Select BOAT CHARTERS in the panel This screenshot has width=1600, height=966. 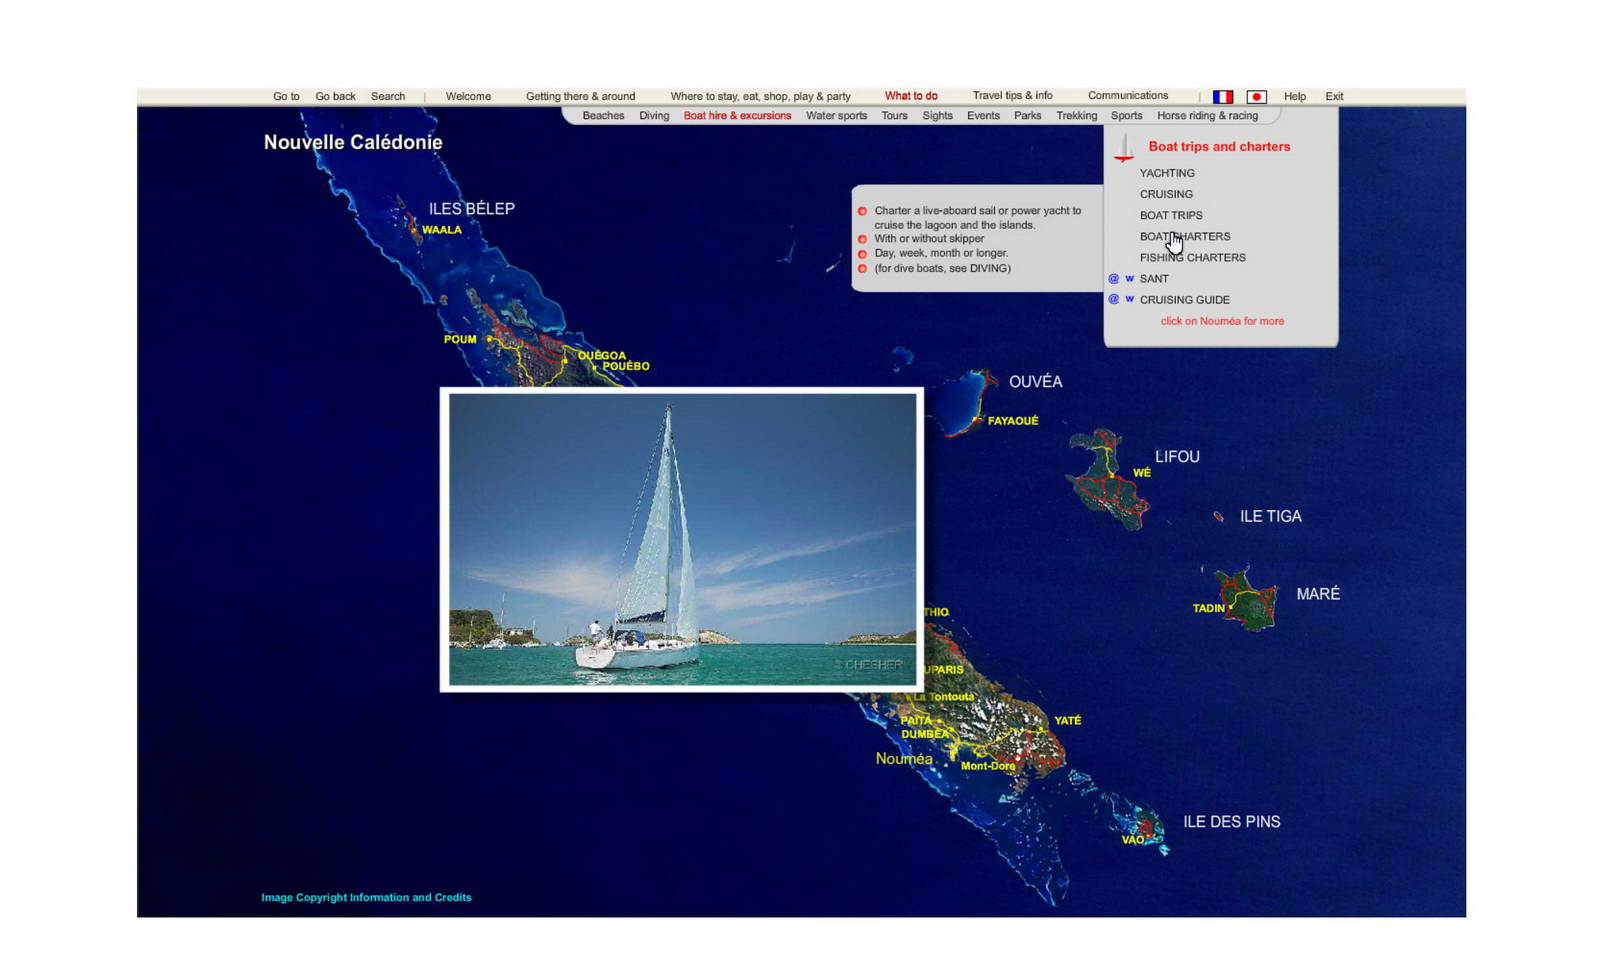pyautogui.click(x=1184, y=236)
